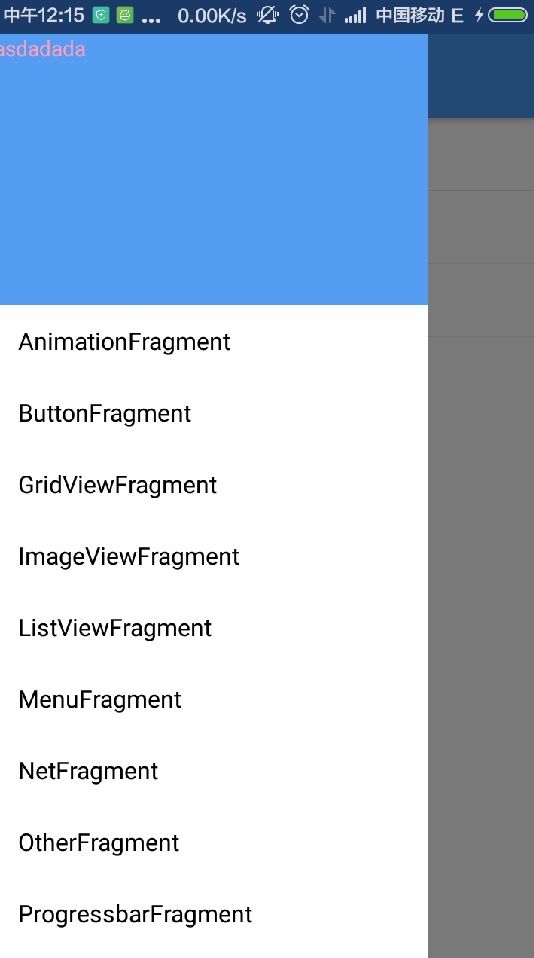Tap the cellular signal bars icon
This screenshot has height=958, width=534.
[x=356, y=15]
